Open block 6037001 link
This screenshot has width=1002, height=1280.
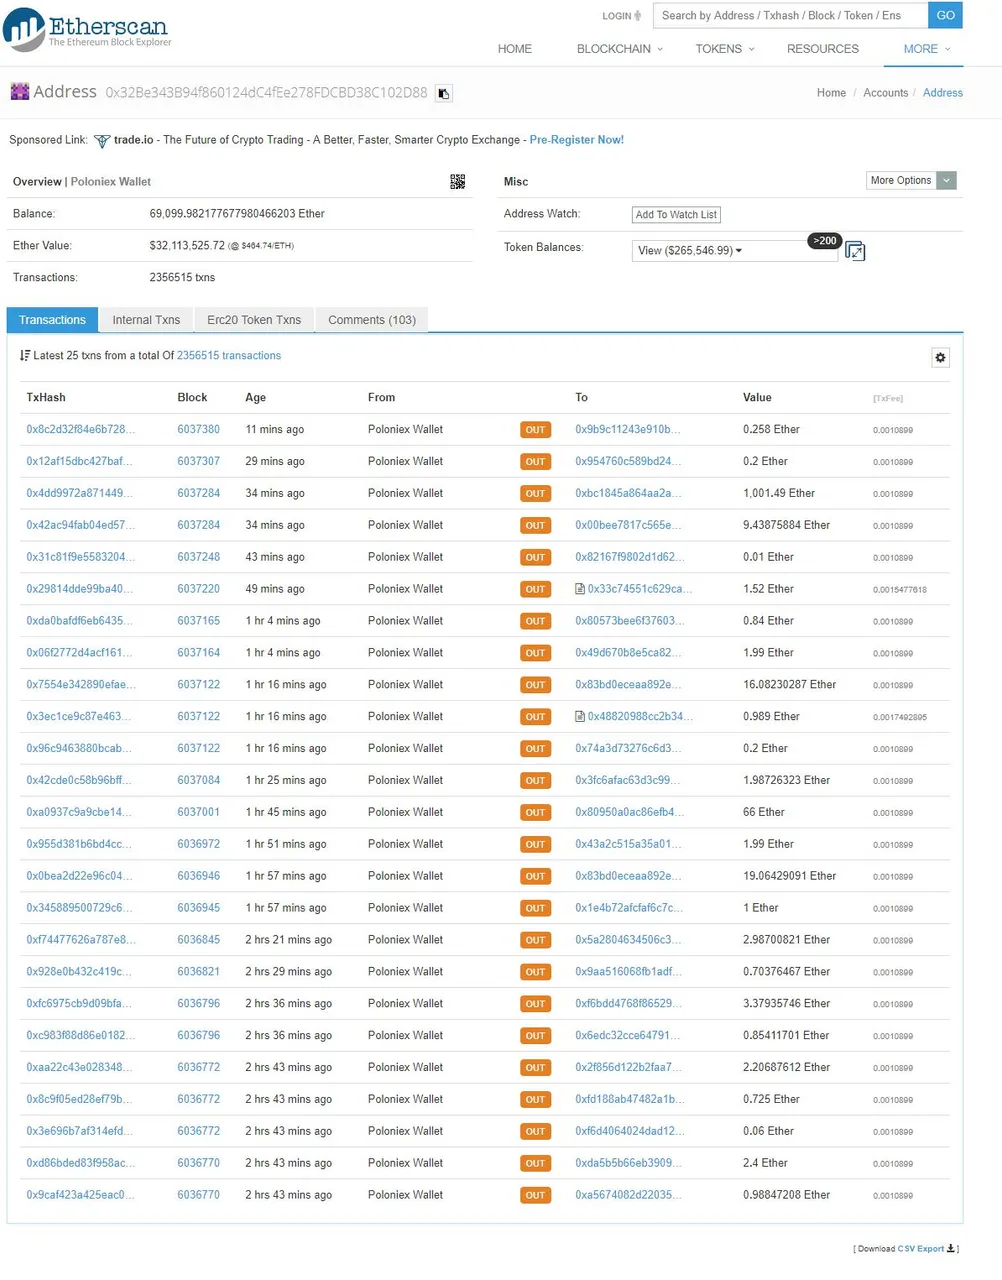pos(198,813)
